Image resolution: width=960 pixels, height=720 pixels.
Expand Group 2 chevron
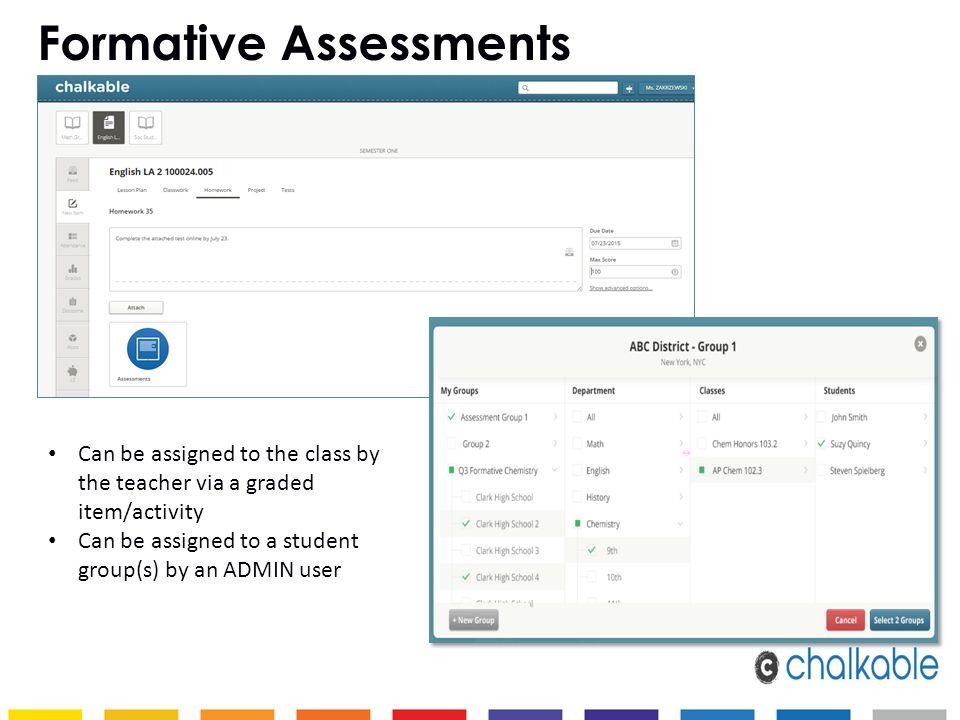click(x=555, y=443)
